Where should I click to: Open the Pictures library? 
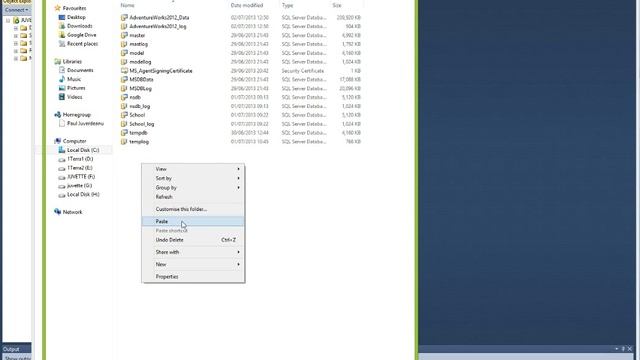(76, 88)
